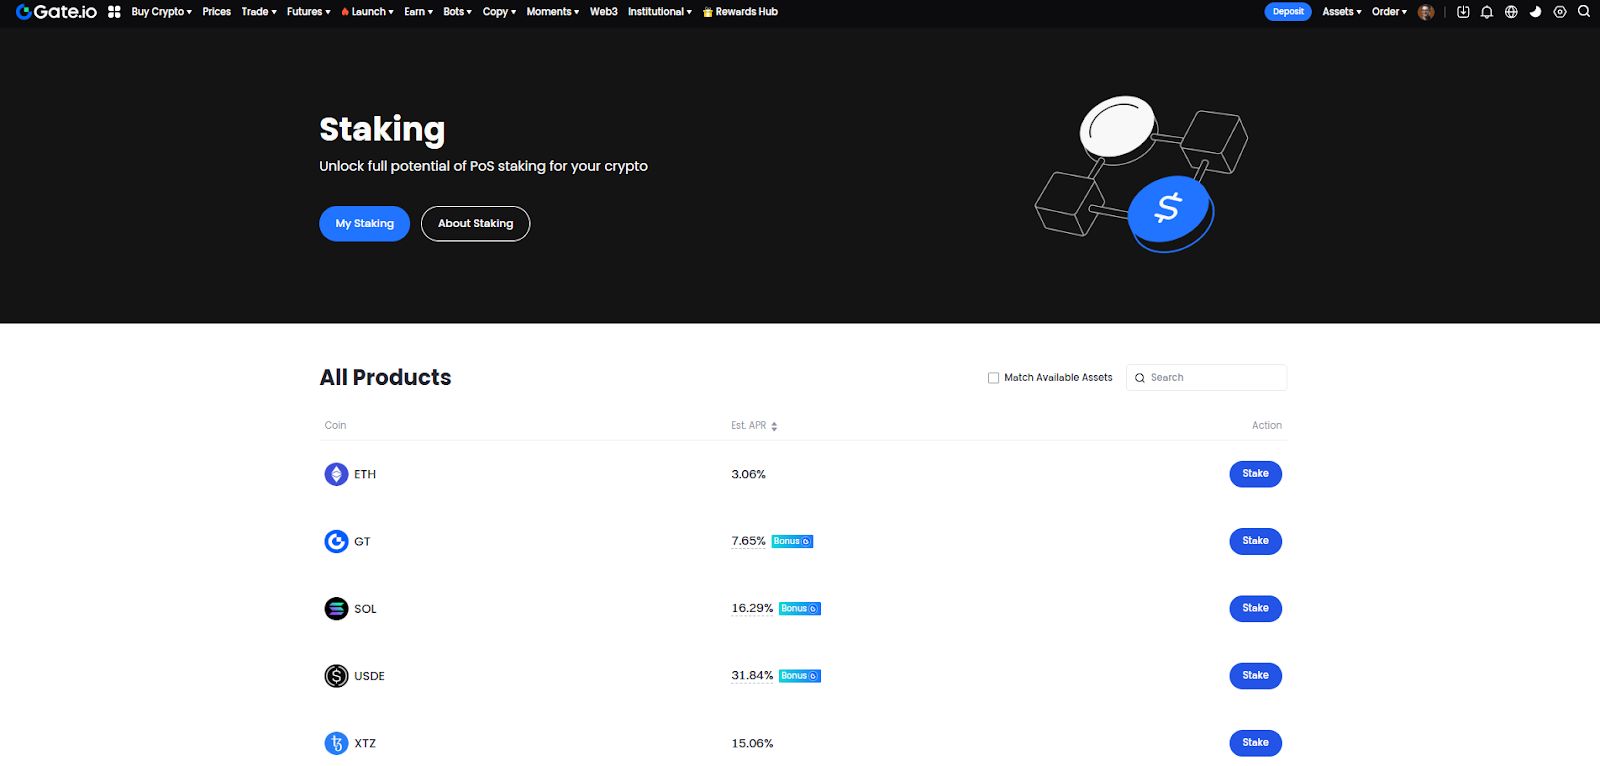Click the search magnifier in the top bar

pyautogui.click(x=1583, y=12)
